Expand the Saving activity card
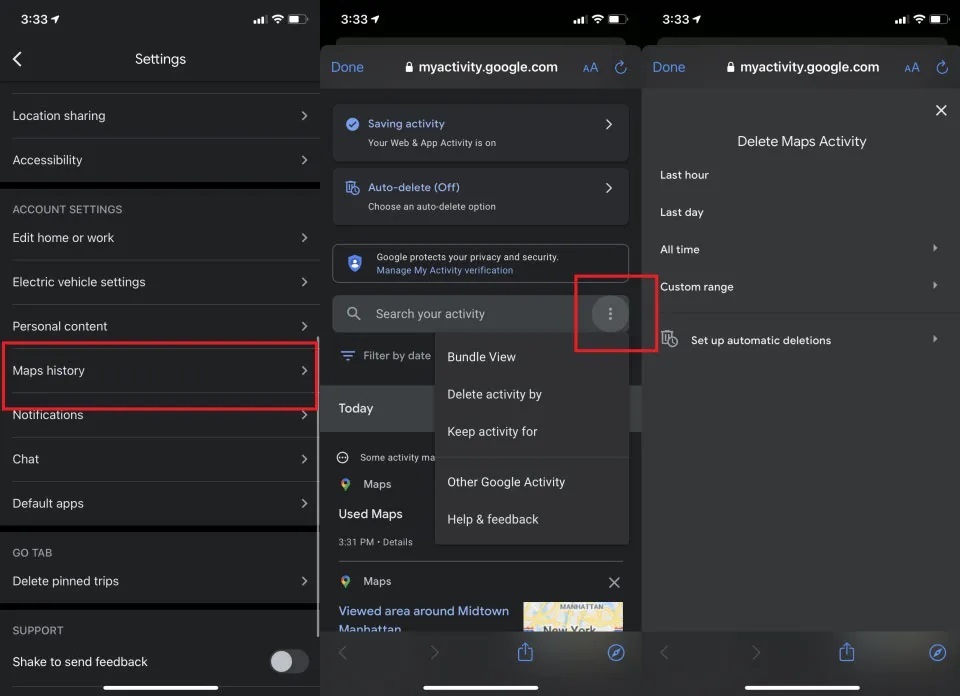 click(480, 133)
